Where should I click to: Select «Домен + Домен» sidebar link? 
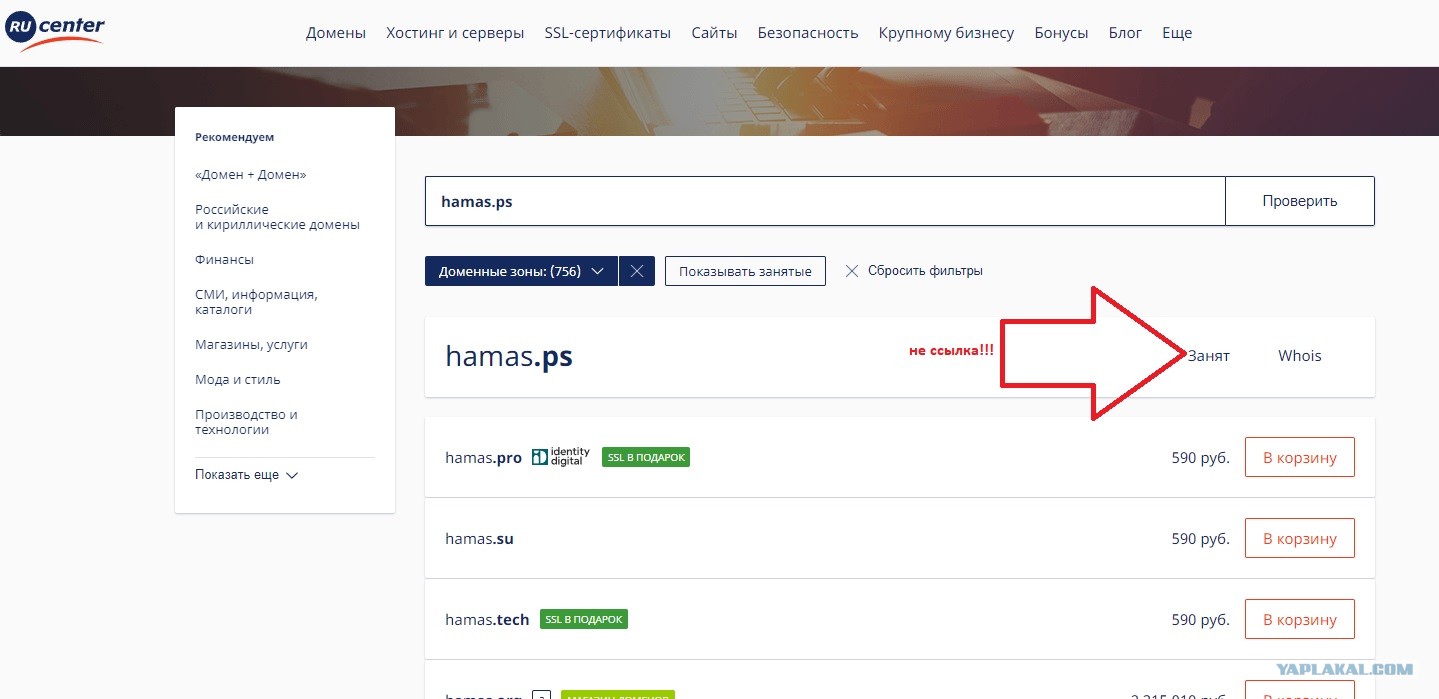pos(251,175)
